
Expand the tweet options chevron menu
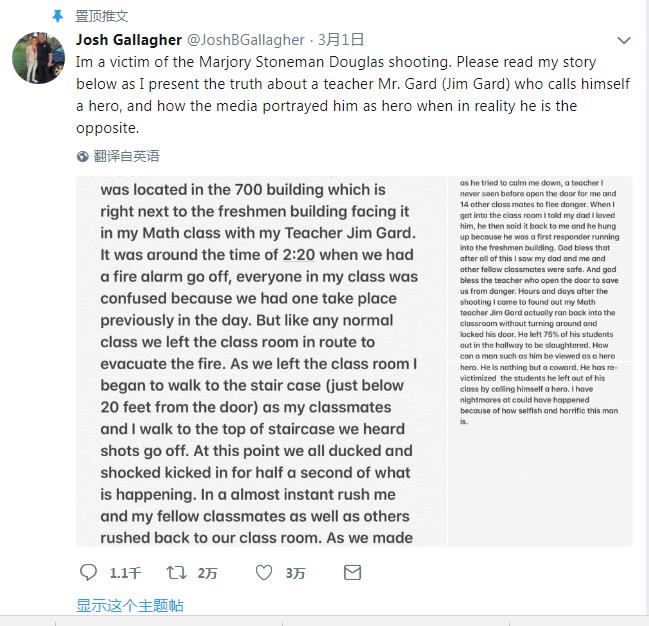point(624,40)
